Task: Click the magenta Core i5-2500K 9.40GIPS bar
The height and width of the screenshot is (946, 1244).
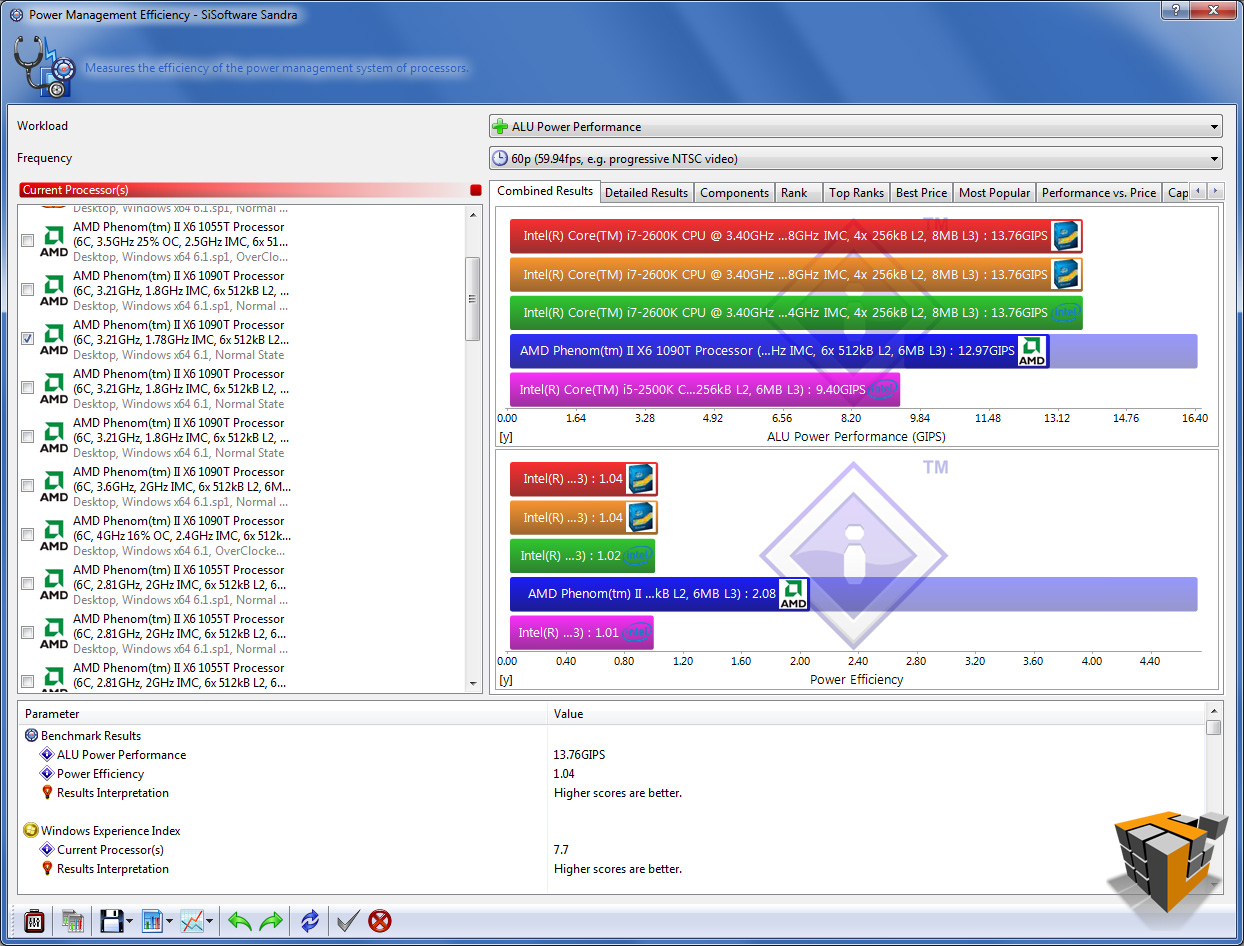Action: pyautogui.click(x=704, y=390)
